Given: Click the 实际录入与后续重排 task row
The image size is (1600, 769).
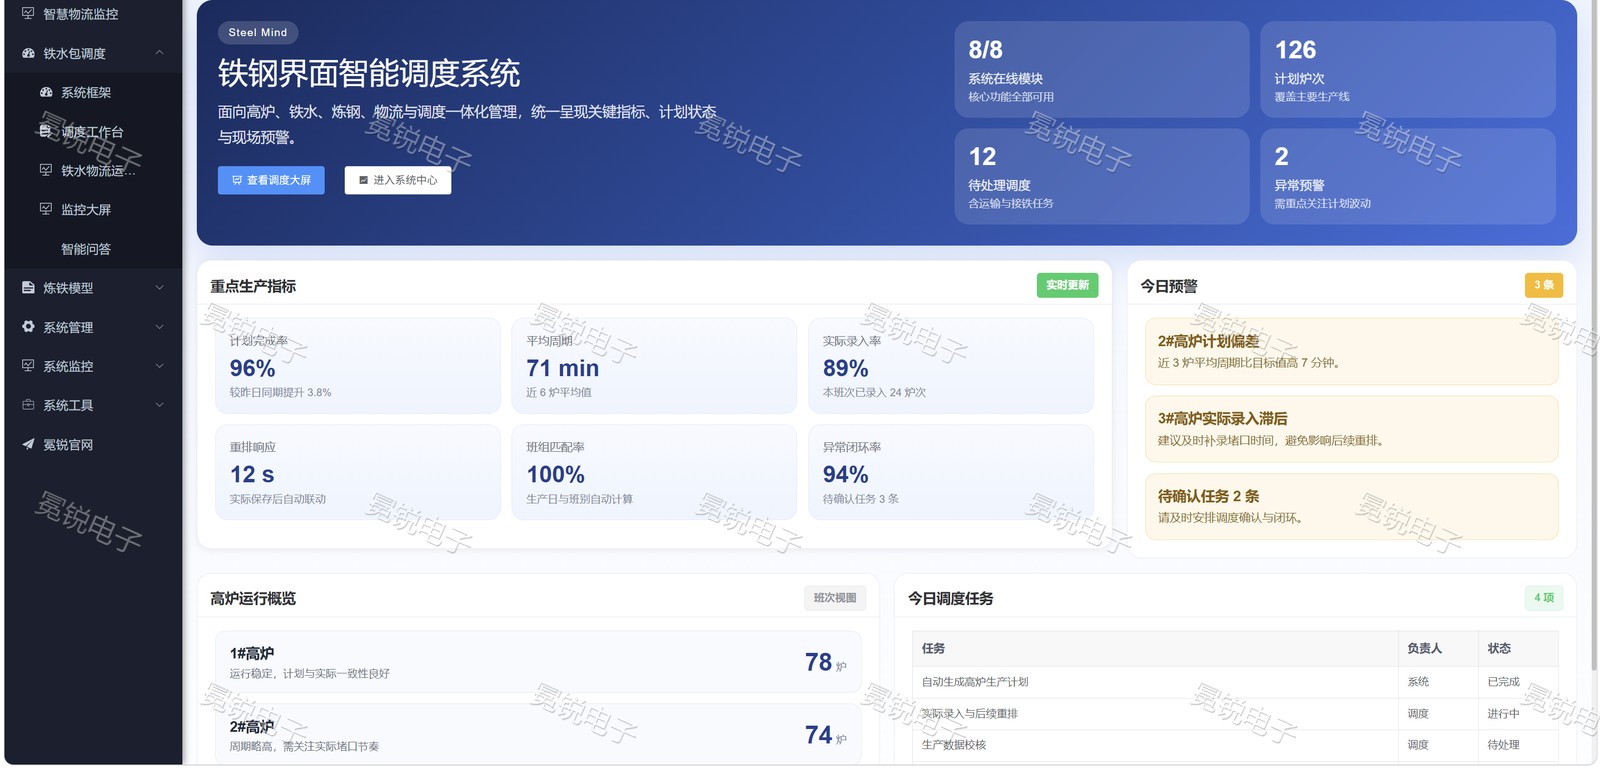Looking at the screenshot, I should 1235,714.
